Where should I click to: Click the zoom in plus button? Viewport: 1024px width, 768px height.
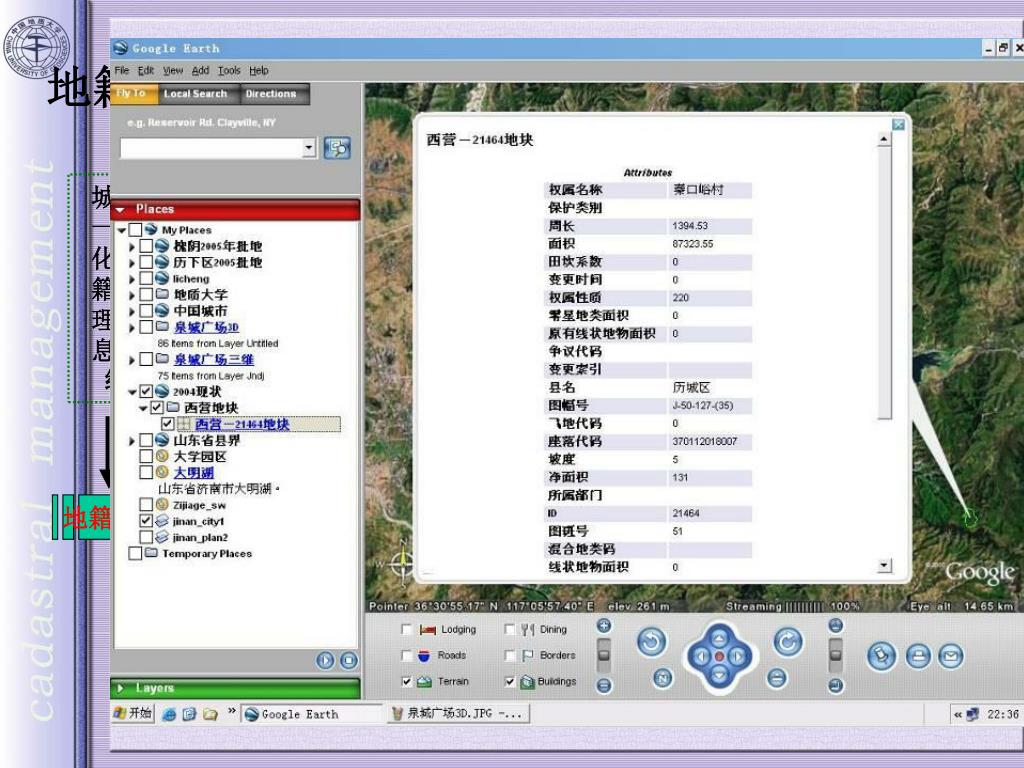(604, 626)
